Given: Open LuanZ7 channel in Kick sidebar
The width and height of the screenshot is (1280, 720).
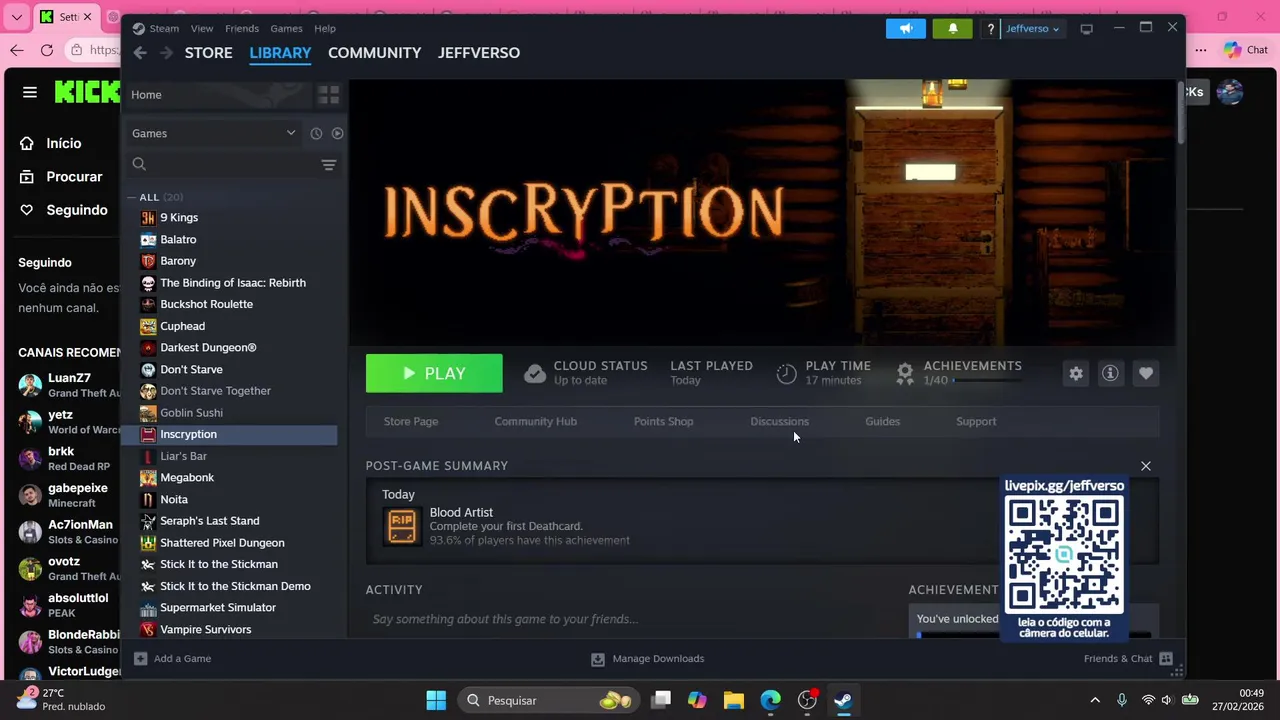Looking at the screenshot, I should tap(68, 385).
